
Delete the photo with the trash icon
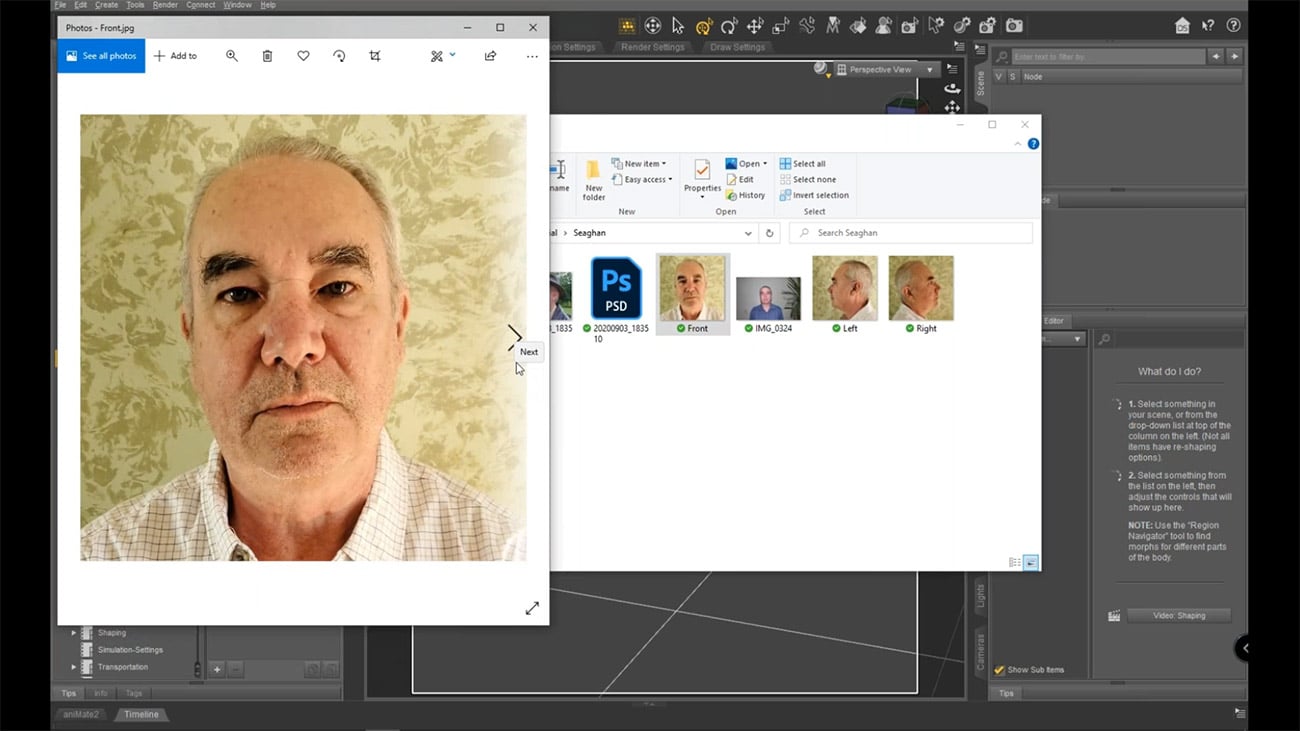[267, 56]
